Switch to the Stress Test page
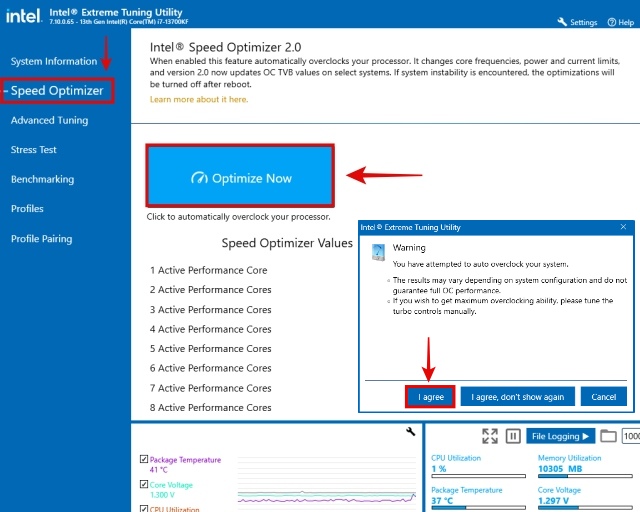This screenshot has height=512, width=640. (34, 150)
